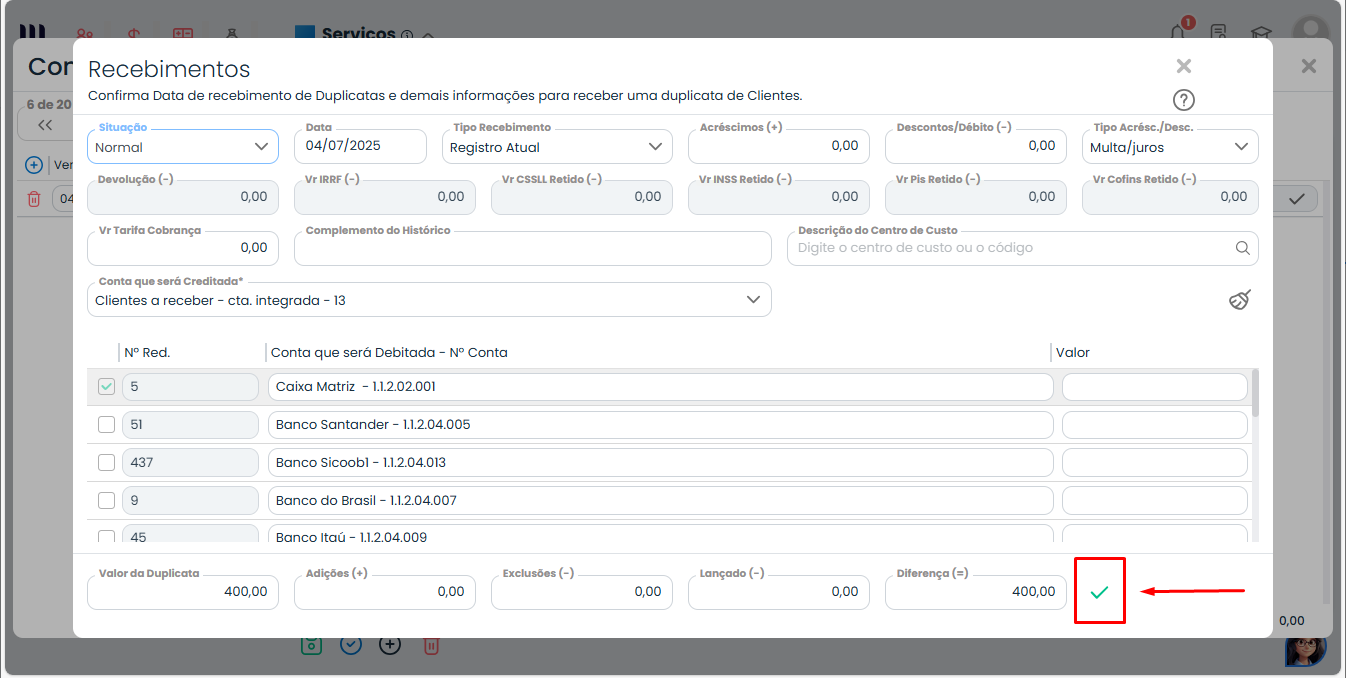Click the Valor field for Caixa Matriz
The image size is (1346, 678).
coord(1154,387)
